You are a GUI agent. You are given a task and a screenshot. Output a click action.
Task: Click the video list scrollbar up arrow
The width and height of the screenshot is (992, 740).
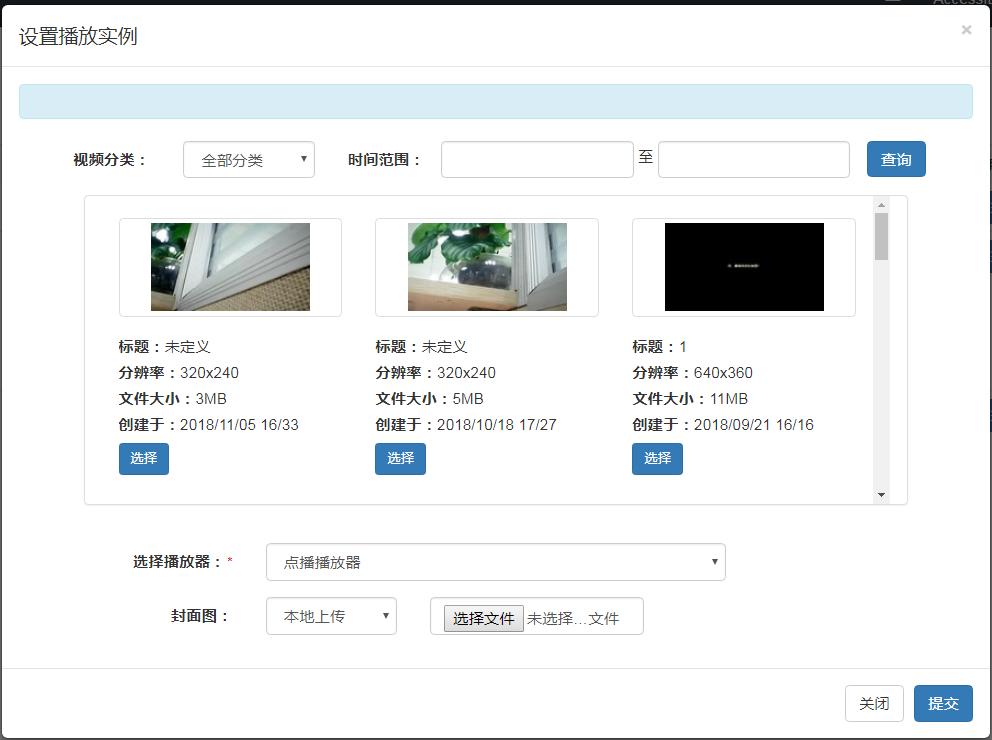coord(881,205)
